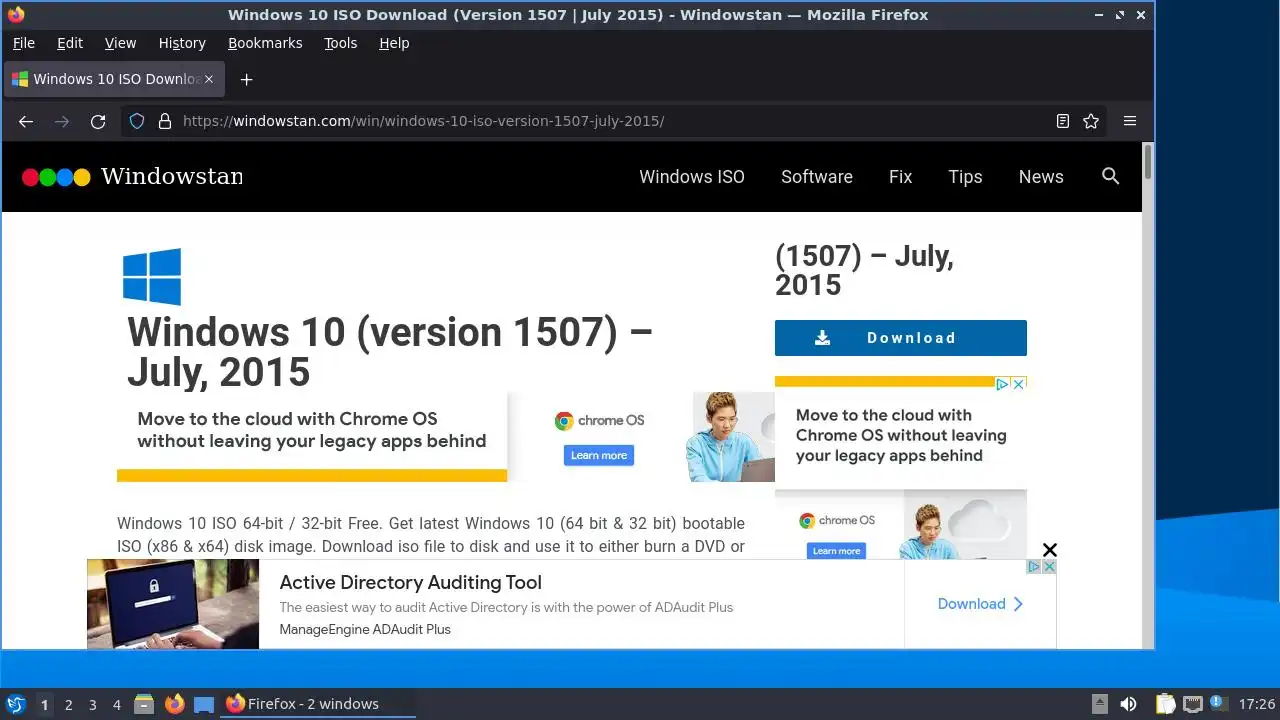The height and width of the screenshot is (720, 1280).
Task: Click the Windowstan site search icon
Action: pos(1110,176)
